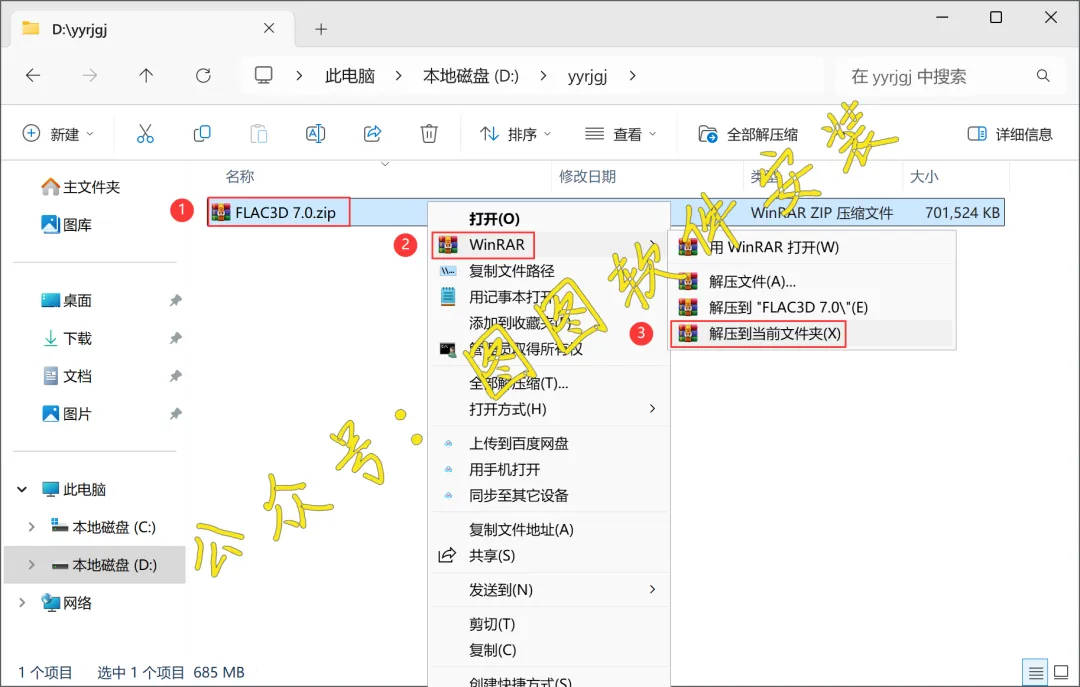Go back with the left arrow

coord(32,76)
